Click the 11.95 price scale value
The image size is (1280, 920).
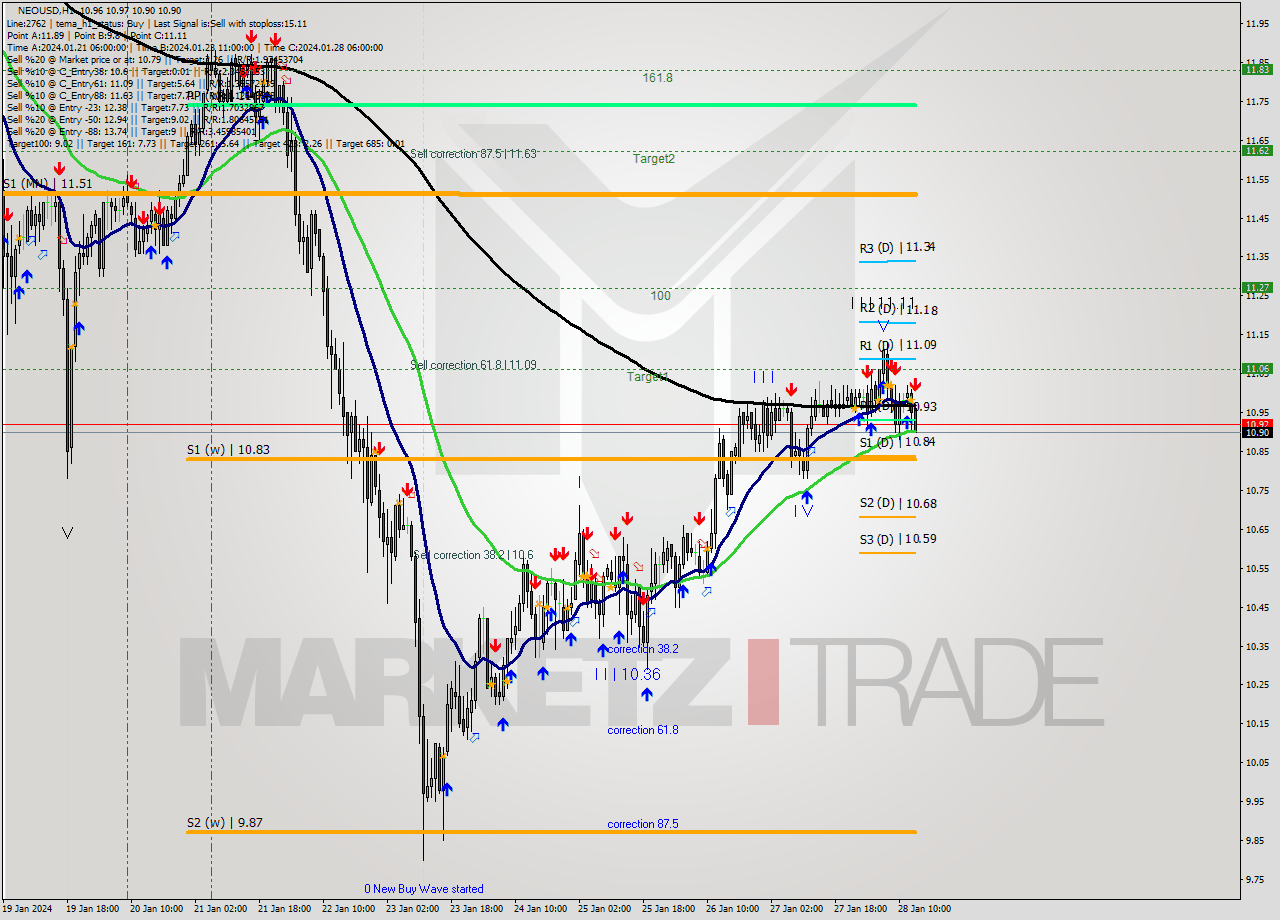[x=1256, y=23]
